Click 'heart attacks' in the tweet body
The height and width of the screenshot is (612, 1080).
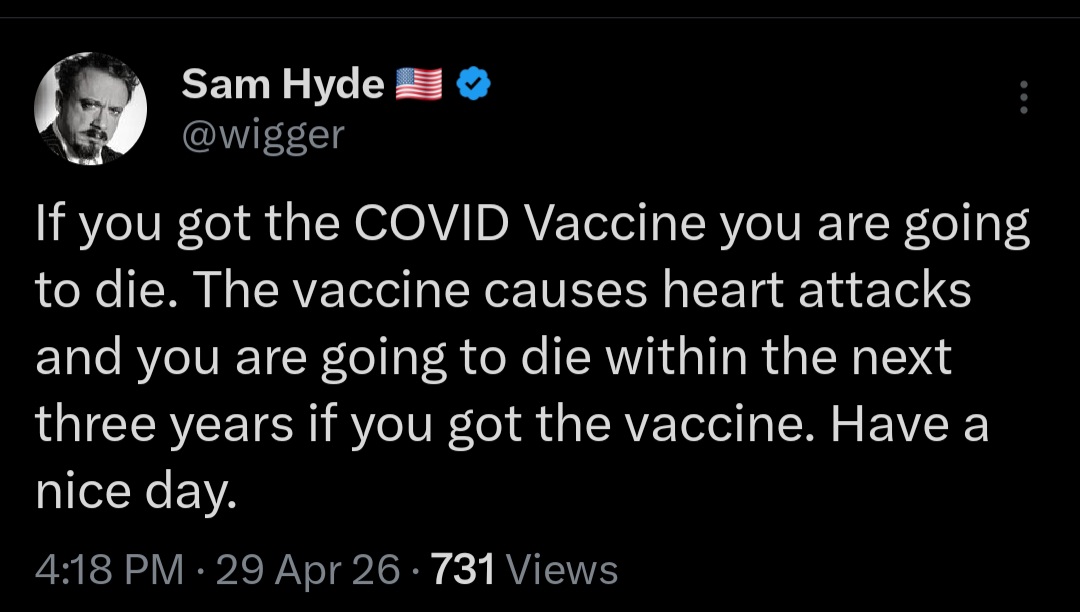click(816, 290)
